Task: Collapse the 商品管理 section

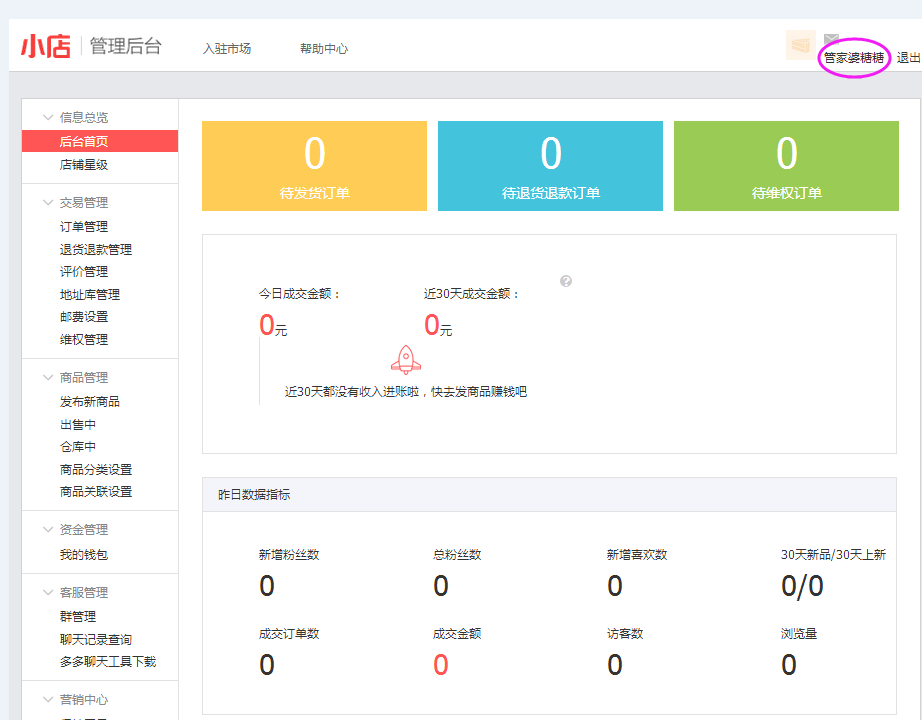Action: [48, 377]
